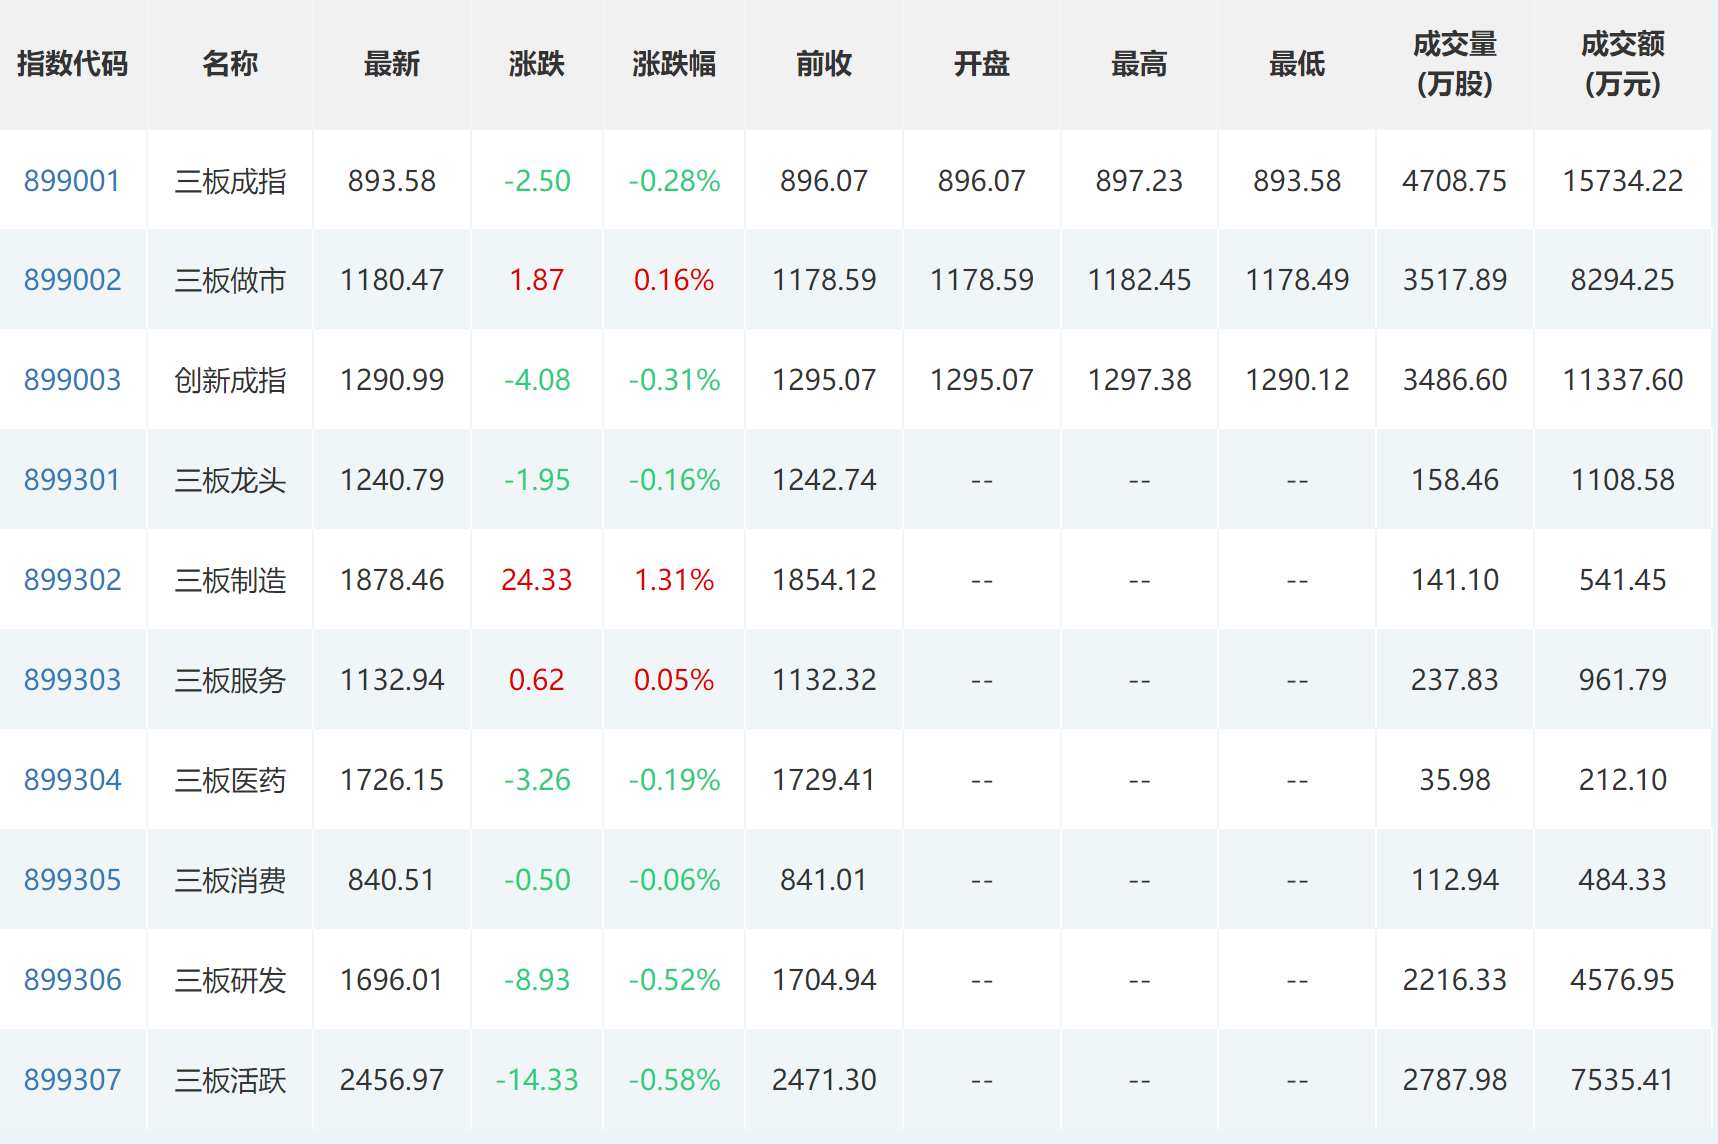Select the 三板制造 name cell
This screenshot has height=1144, width=1718.
click(230, 580)
